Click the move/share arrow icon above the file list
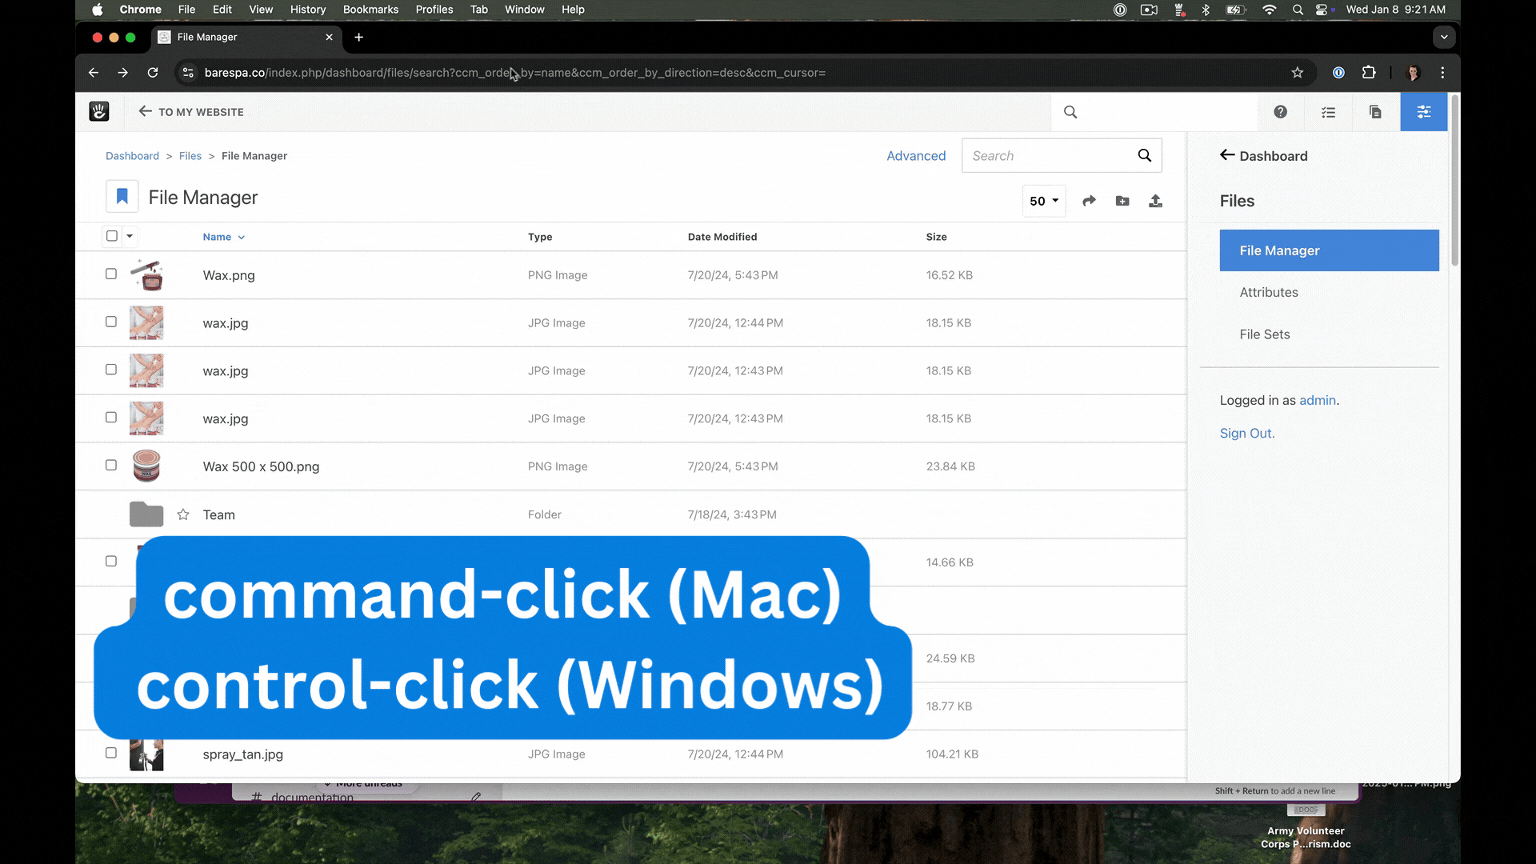Image resolution: width=1536 pixels, height=864 pixels. pyautogui.click(x=1089, y=200)
